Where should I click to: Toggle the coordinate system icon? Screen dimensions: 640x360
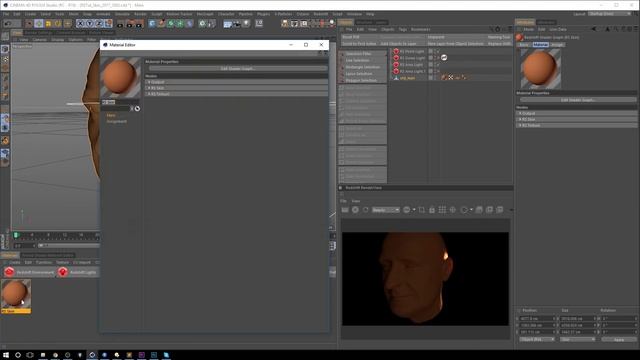[x=108, y=24]
